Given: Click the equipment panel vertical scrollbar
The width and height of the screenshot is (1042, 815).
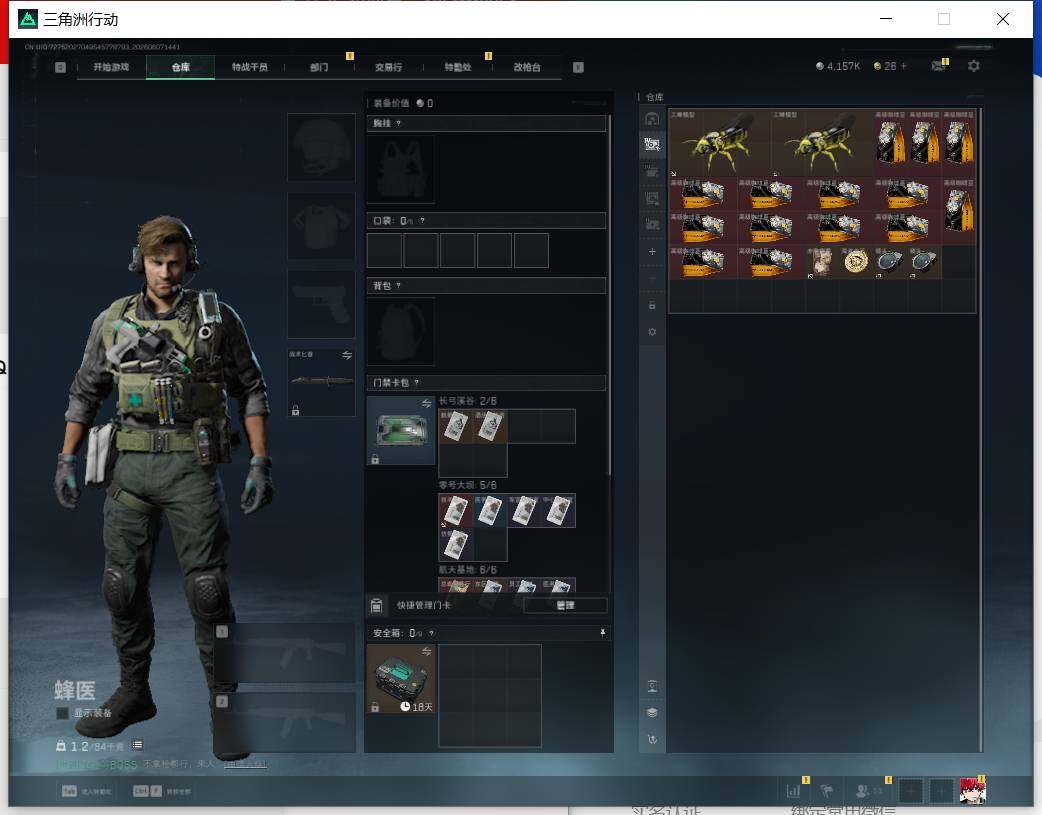Looking at the screenshot, I should 609,296.
